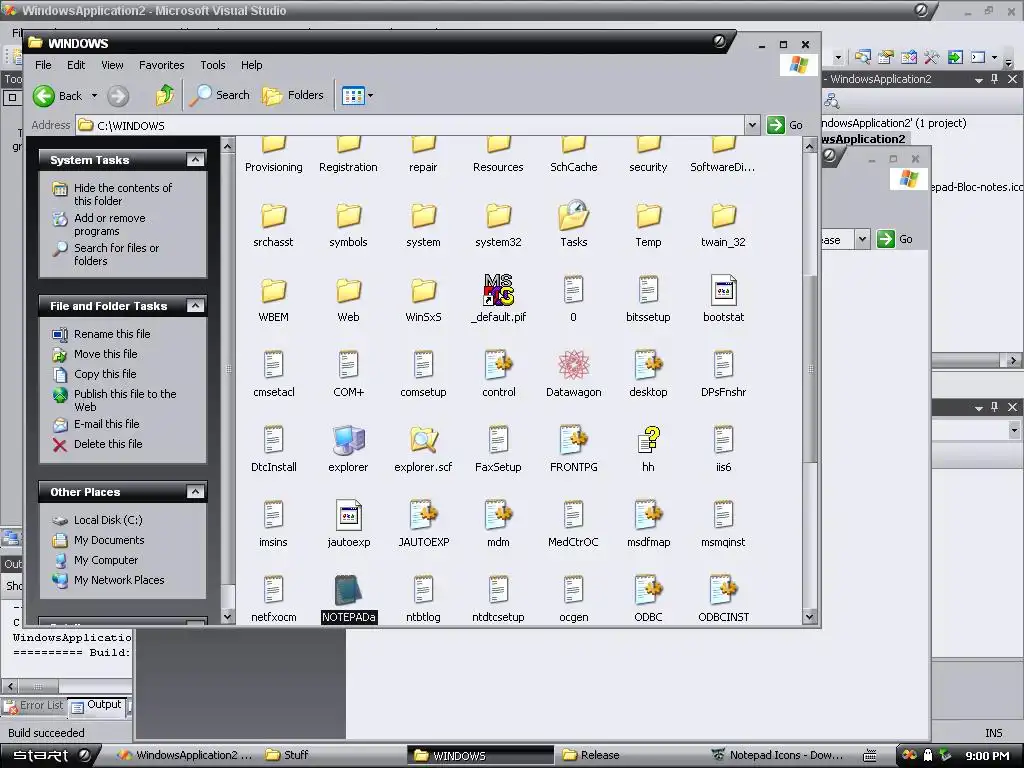Click Copy this file link
This screenshot has height=768, width=1024.
point(104,374)
